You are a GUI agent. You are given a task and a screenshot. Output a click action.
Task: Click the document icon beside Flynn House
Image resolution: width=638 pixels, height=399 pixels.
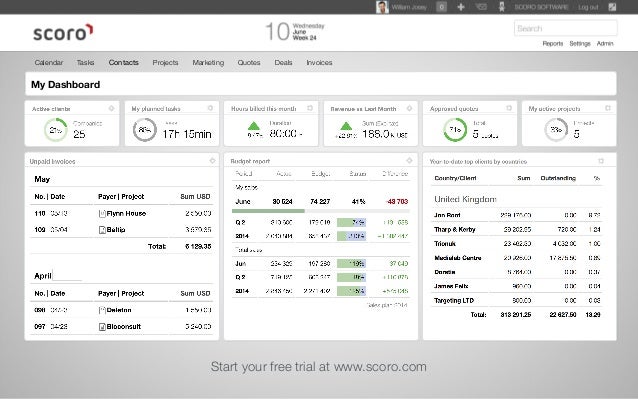(102, 214)
